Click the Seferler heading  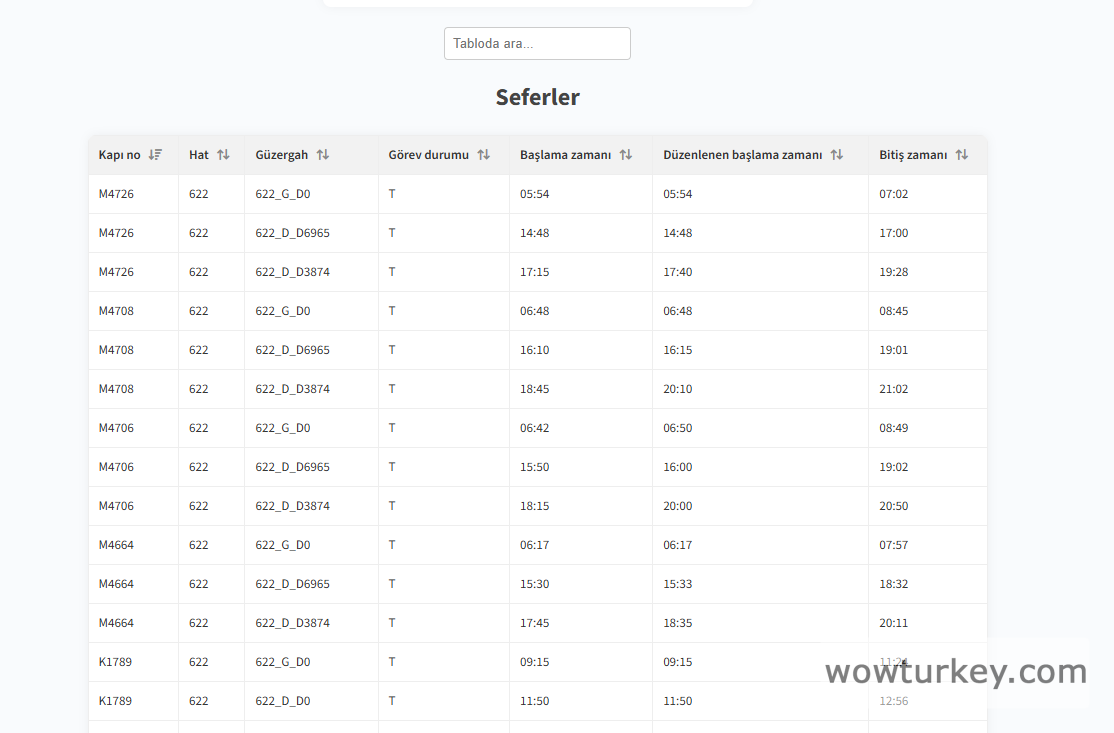[537, 97]
